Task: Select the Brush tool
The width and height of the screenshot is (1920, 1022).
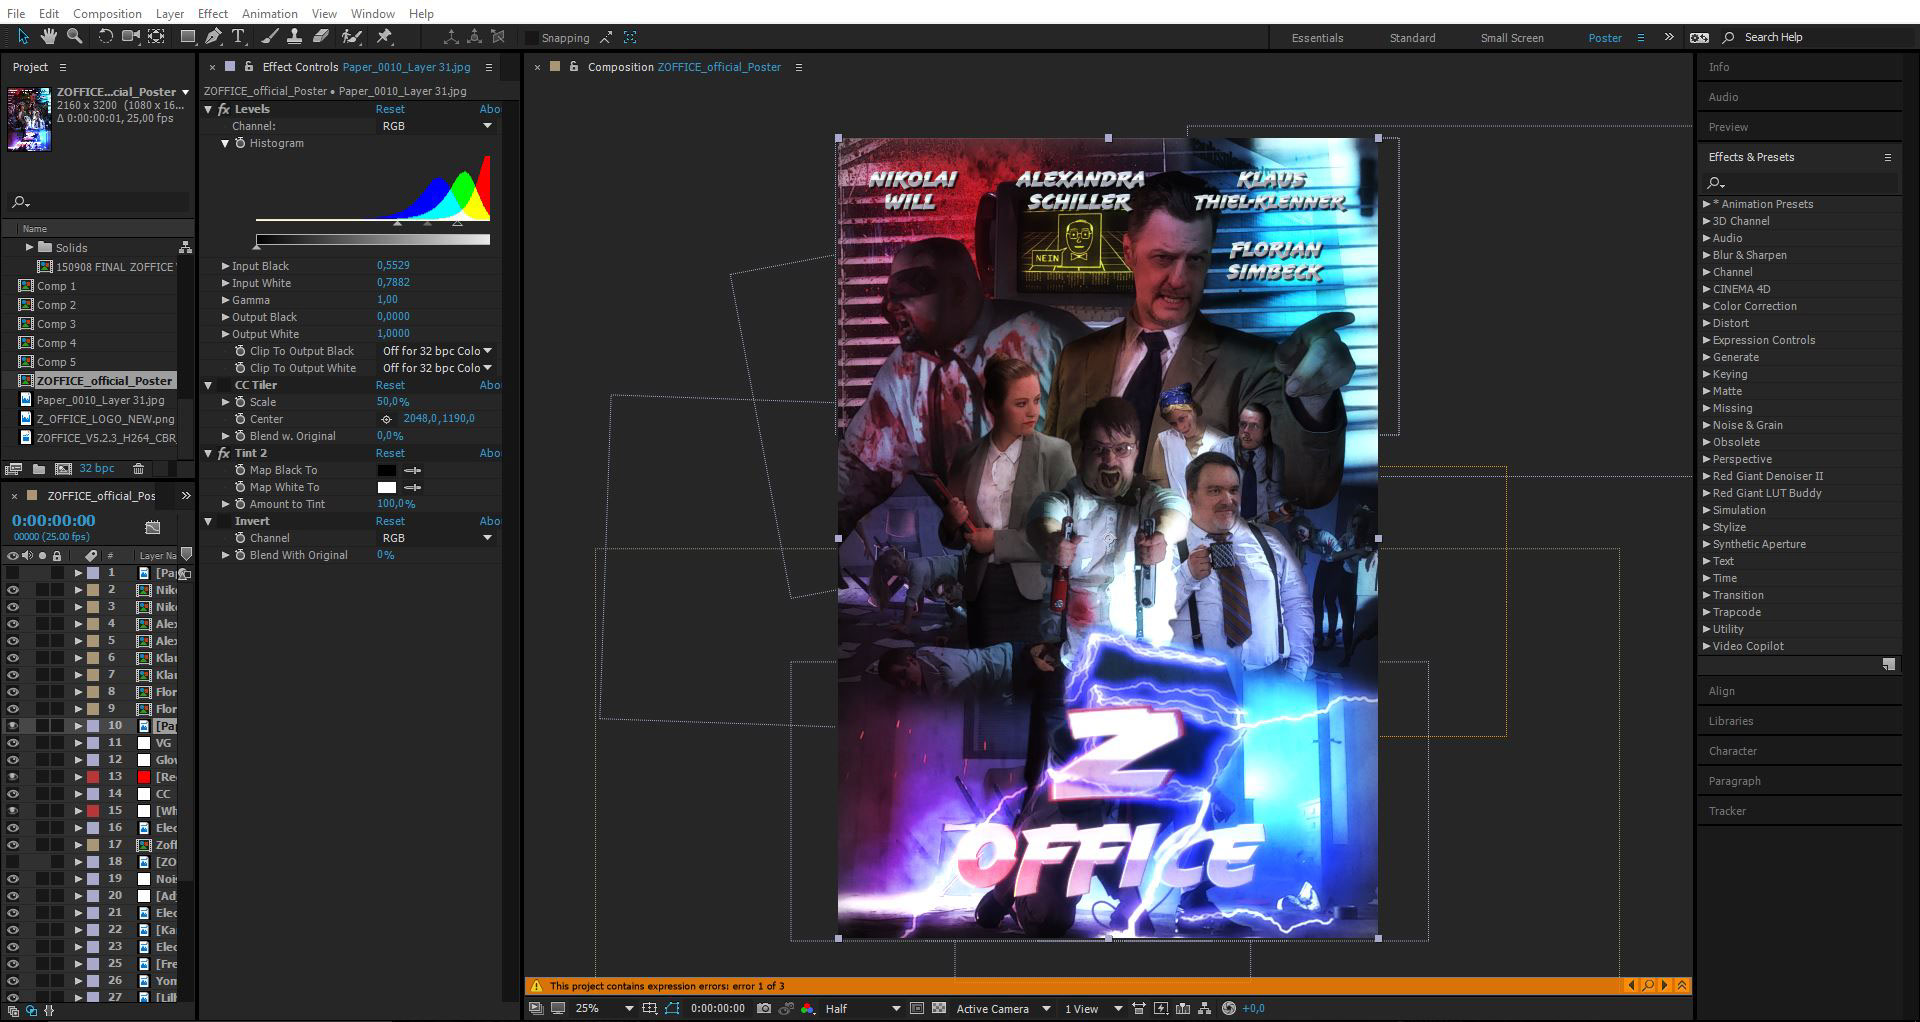Action: point(269,37)
